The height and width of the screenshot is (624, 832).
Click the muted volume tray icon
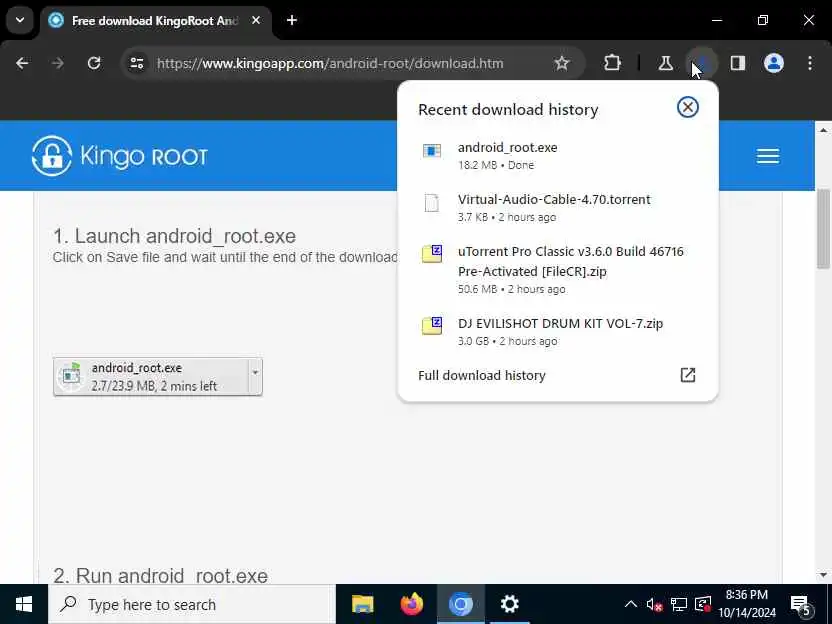654,604
